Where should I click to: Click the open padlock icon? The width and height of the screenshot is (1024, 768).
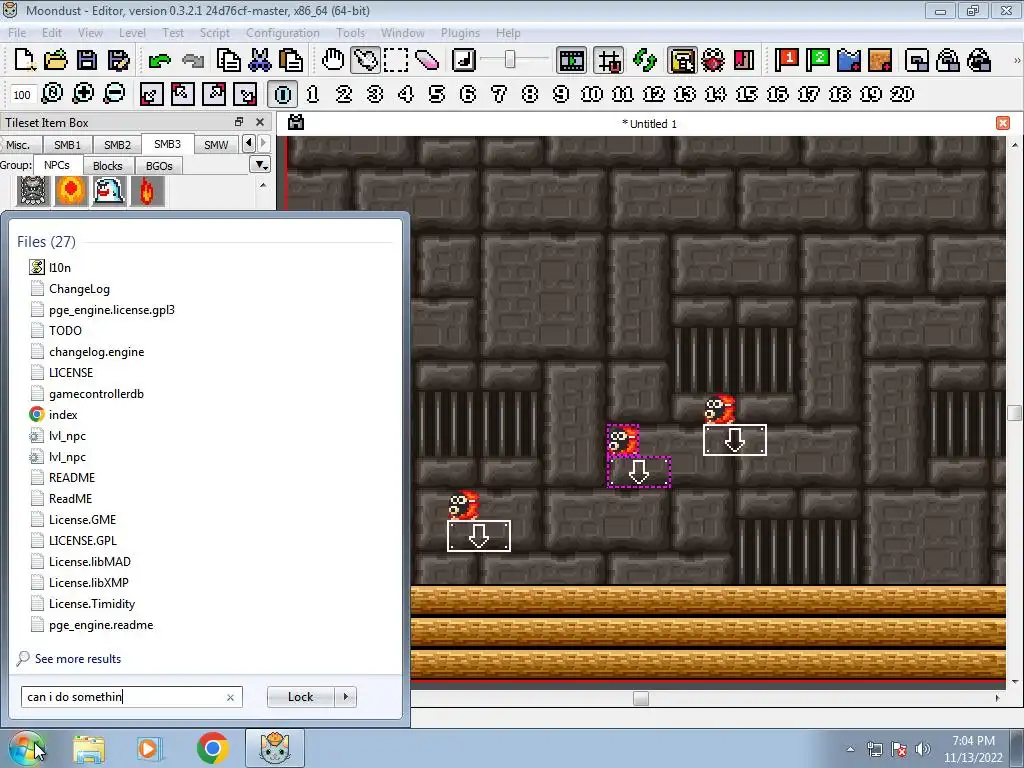point(948,60)
